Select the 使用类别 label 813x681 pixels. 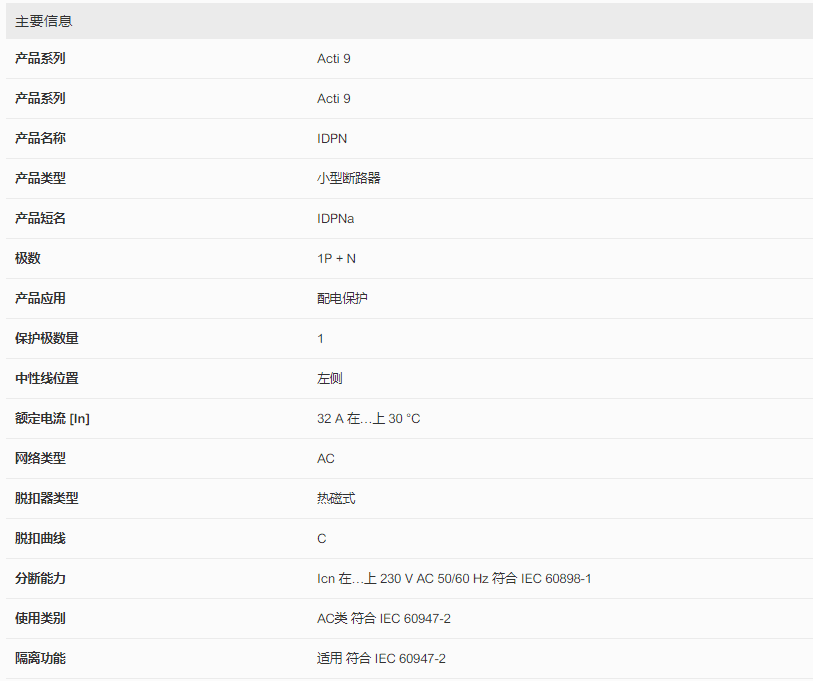40,618
